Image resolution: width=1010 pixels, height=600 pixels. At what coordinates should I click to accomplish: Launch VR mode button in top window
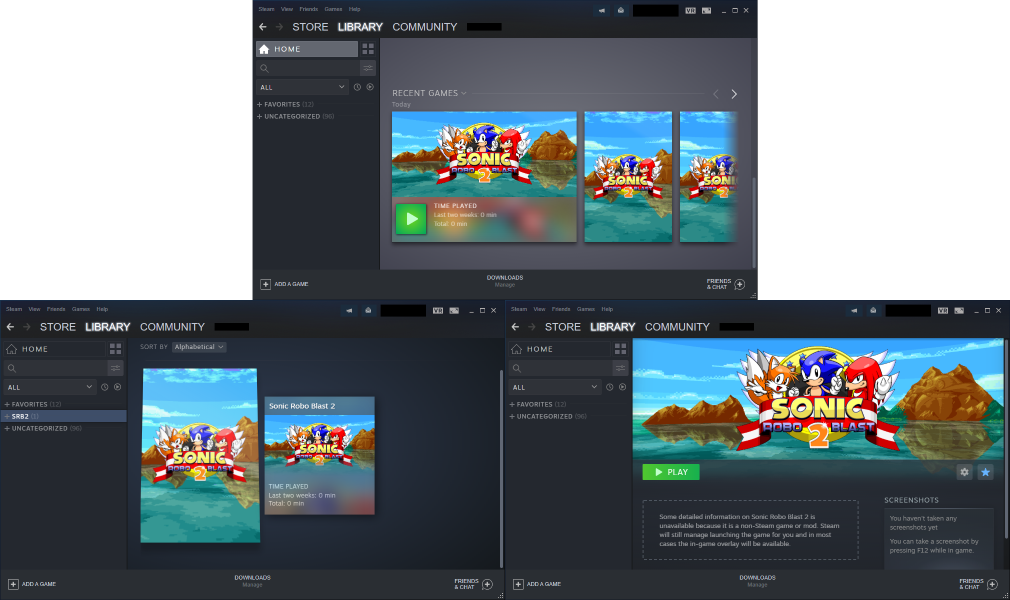click(691, 10)
